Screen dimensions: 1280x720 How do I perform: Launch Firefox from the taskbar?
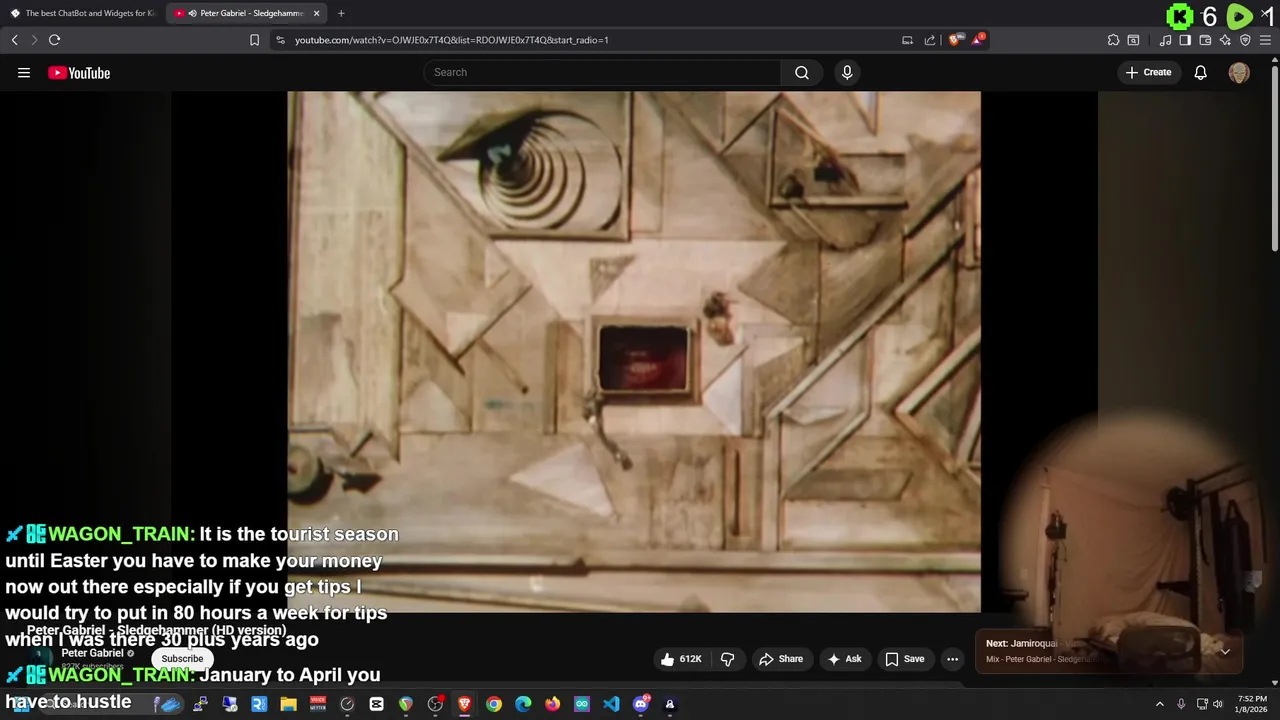[553, 704]
